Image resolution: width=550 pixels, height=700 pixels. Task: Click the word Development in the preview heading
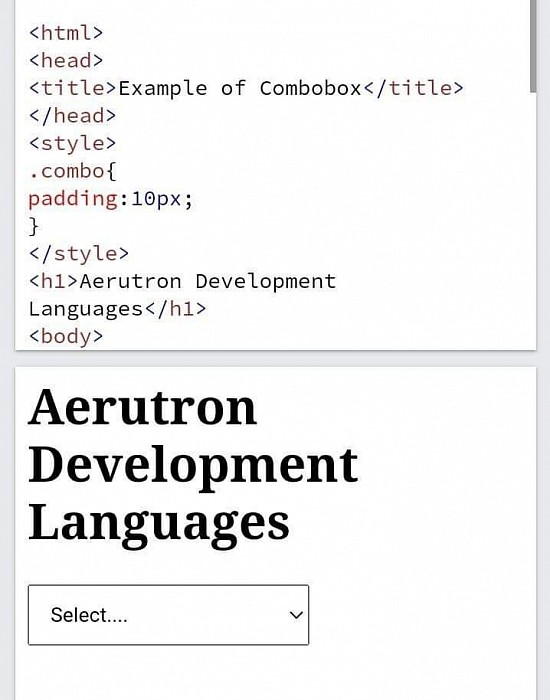point(193,467)
